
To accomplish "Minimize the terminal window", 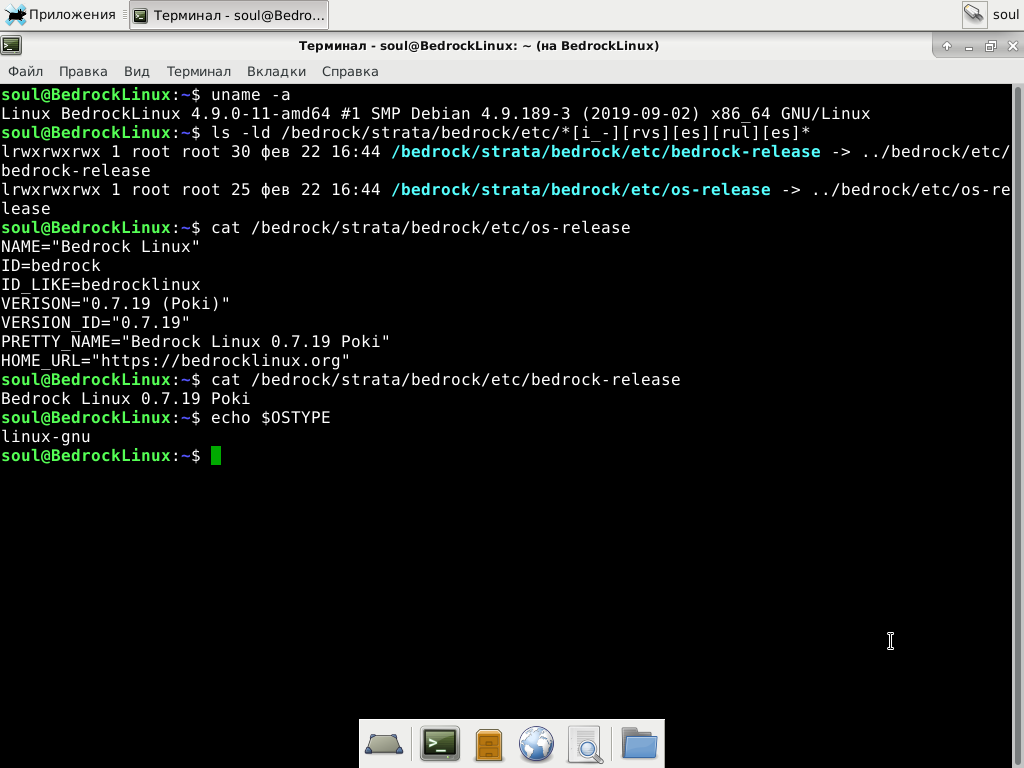I will tap(968, 46).
